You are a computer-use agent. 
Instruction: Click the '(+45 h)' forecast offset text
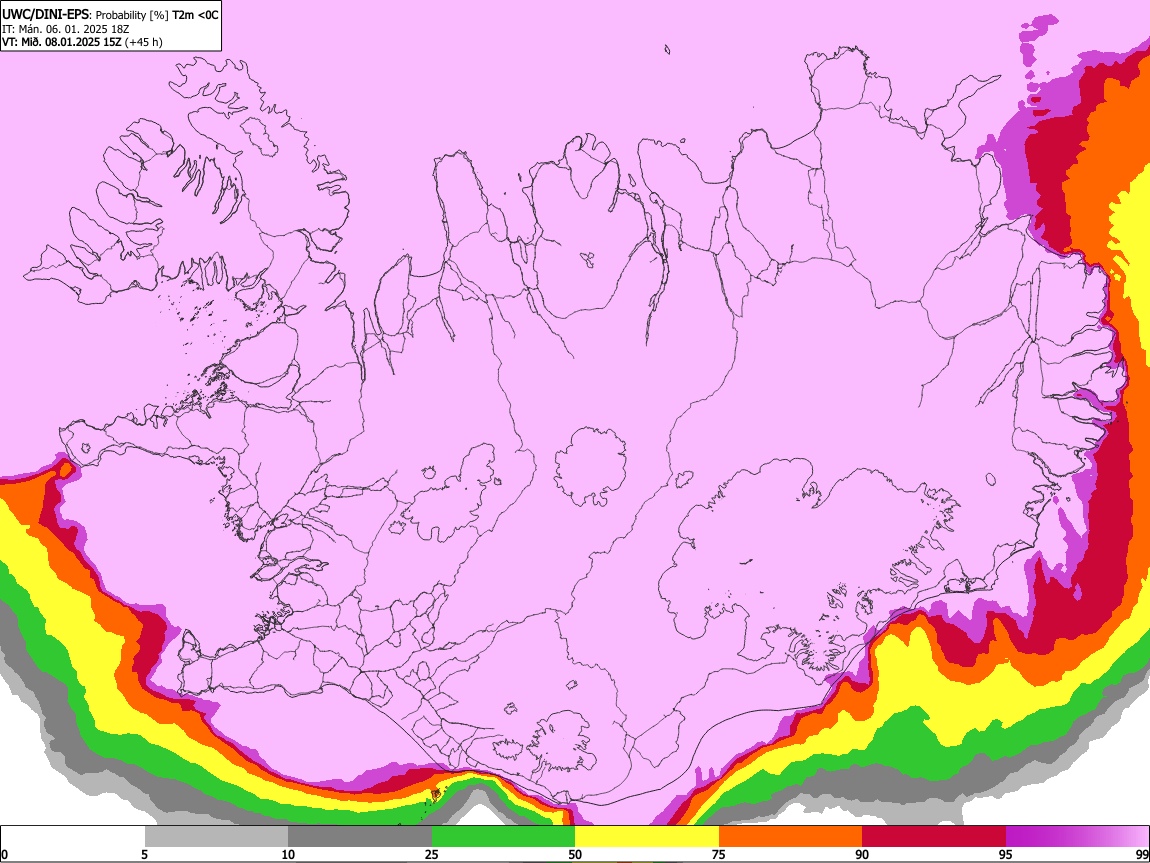click(144, 42)
